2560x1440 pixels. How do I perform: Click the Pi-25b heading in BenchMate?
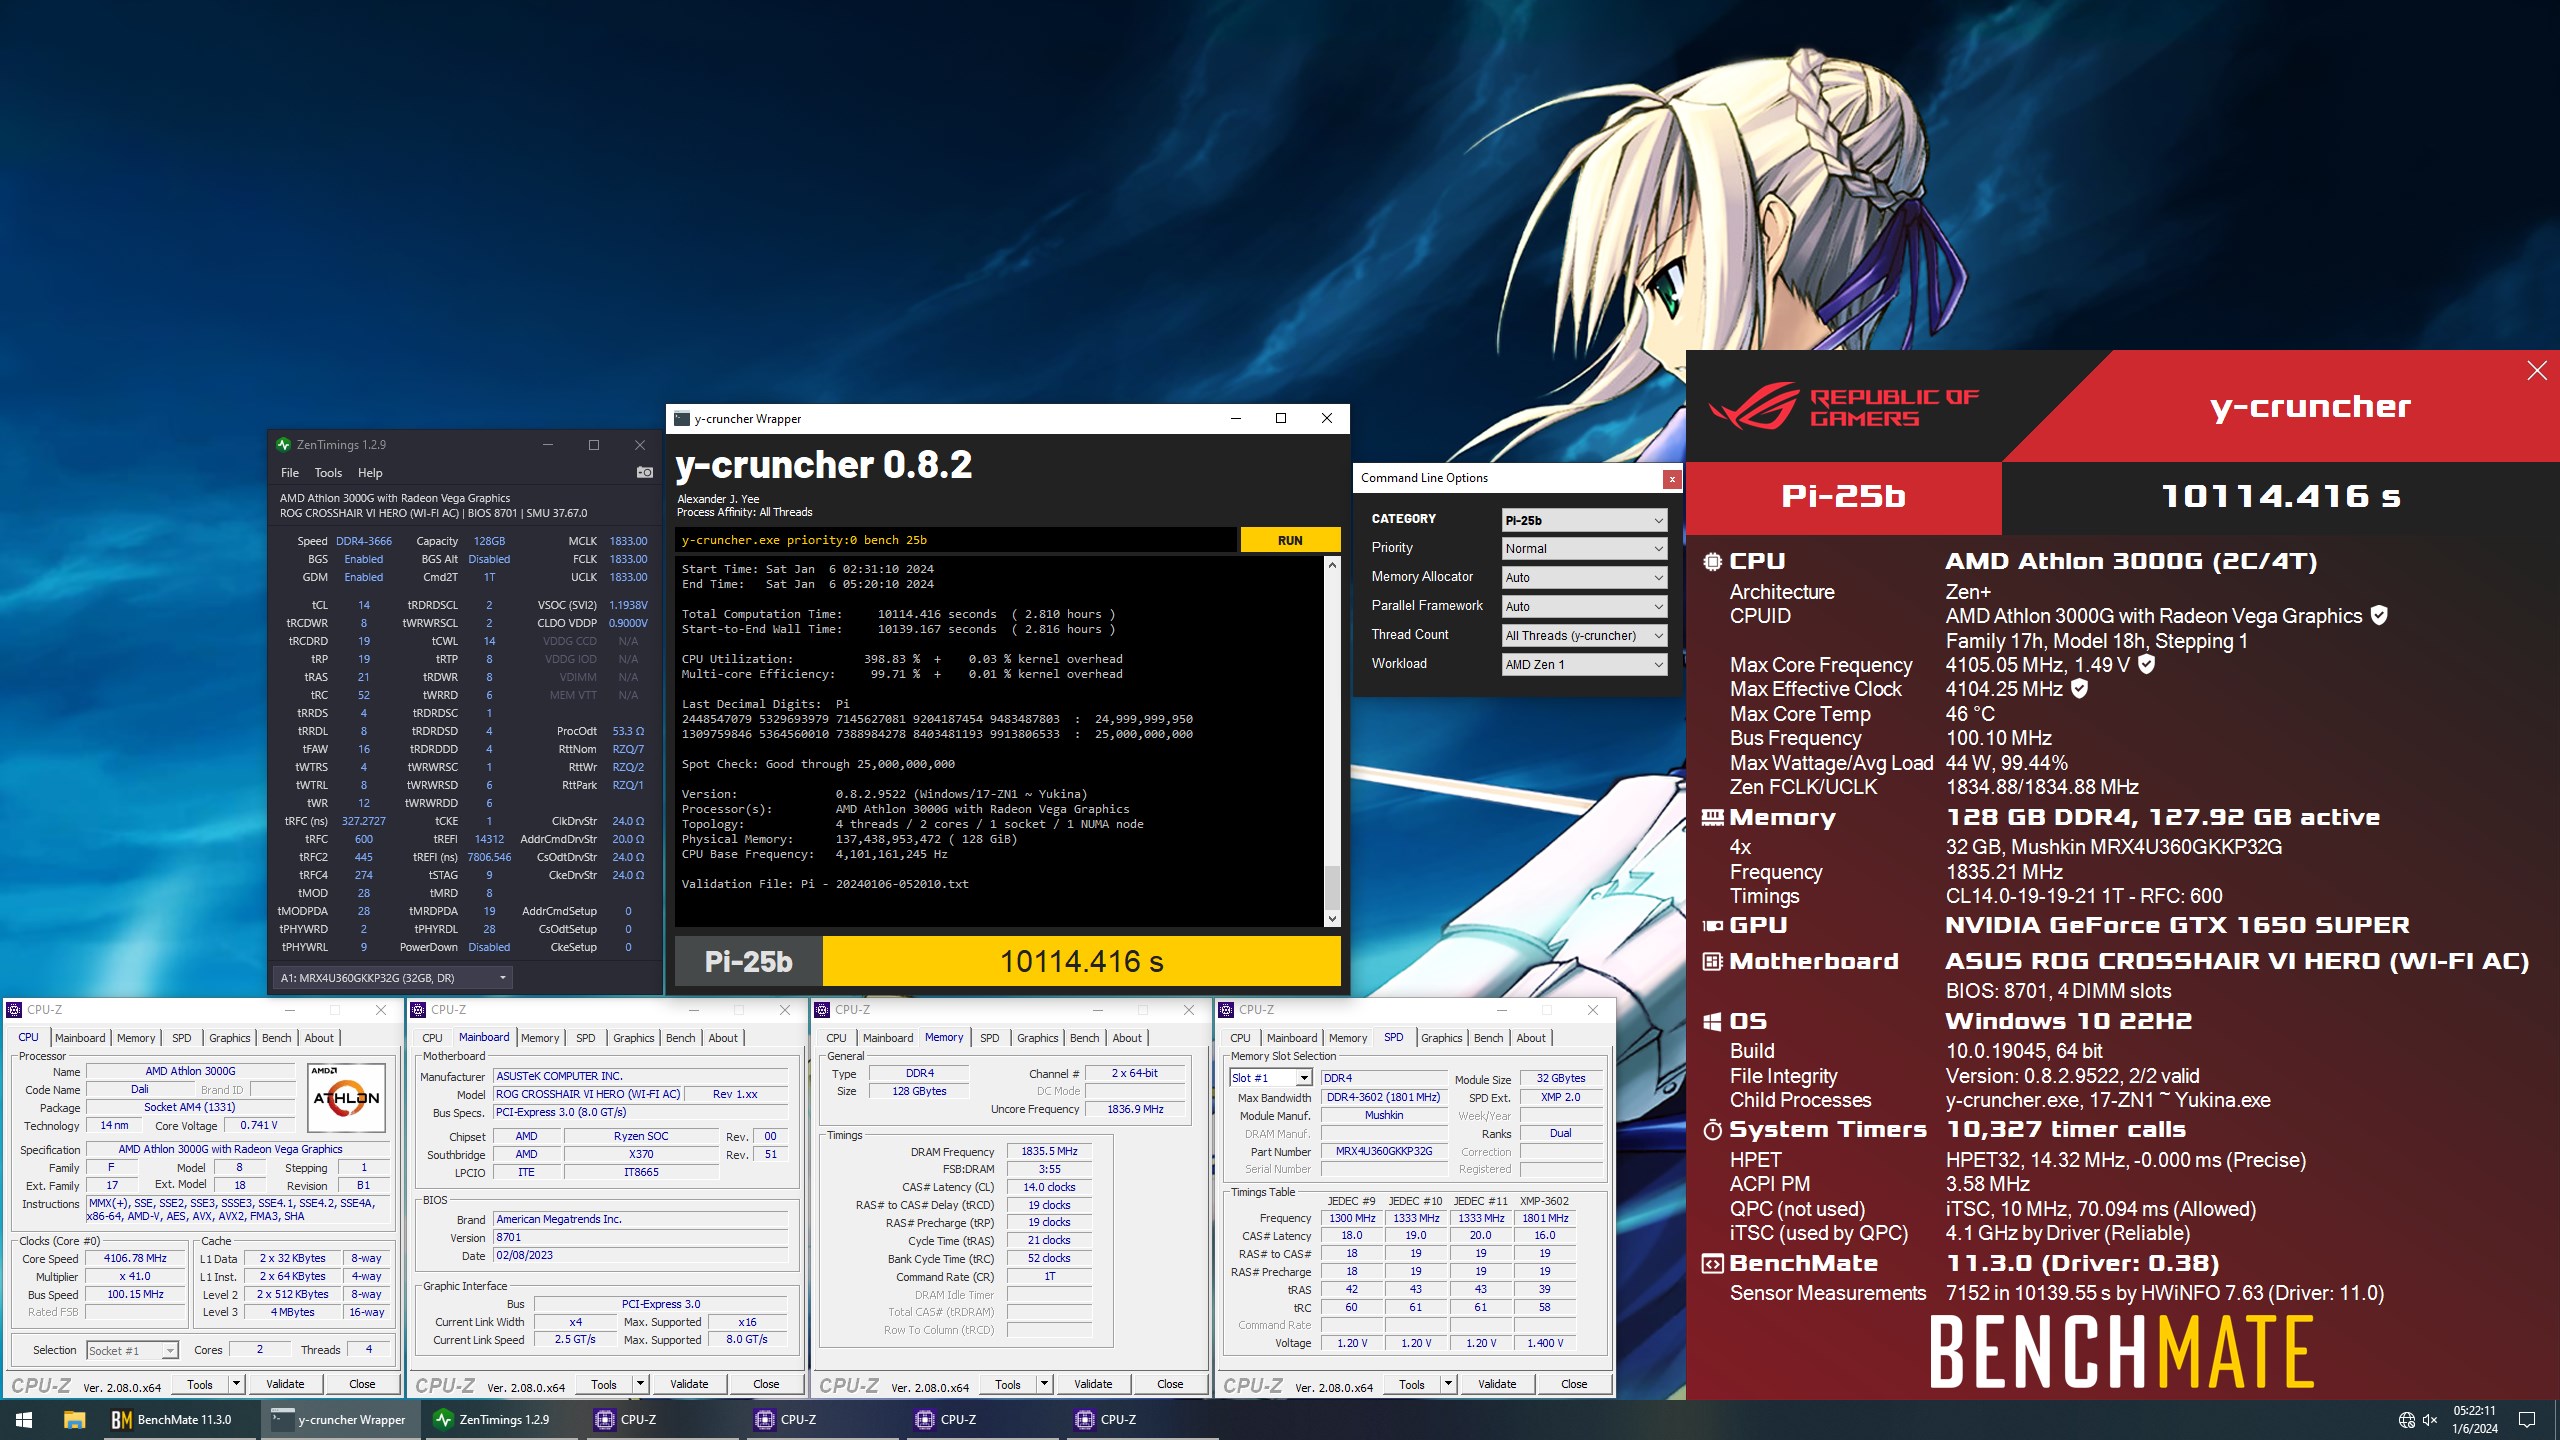(1843, 497)
